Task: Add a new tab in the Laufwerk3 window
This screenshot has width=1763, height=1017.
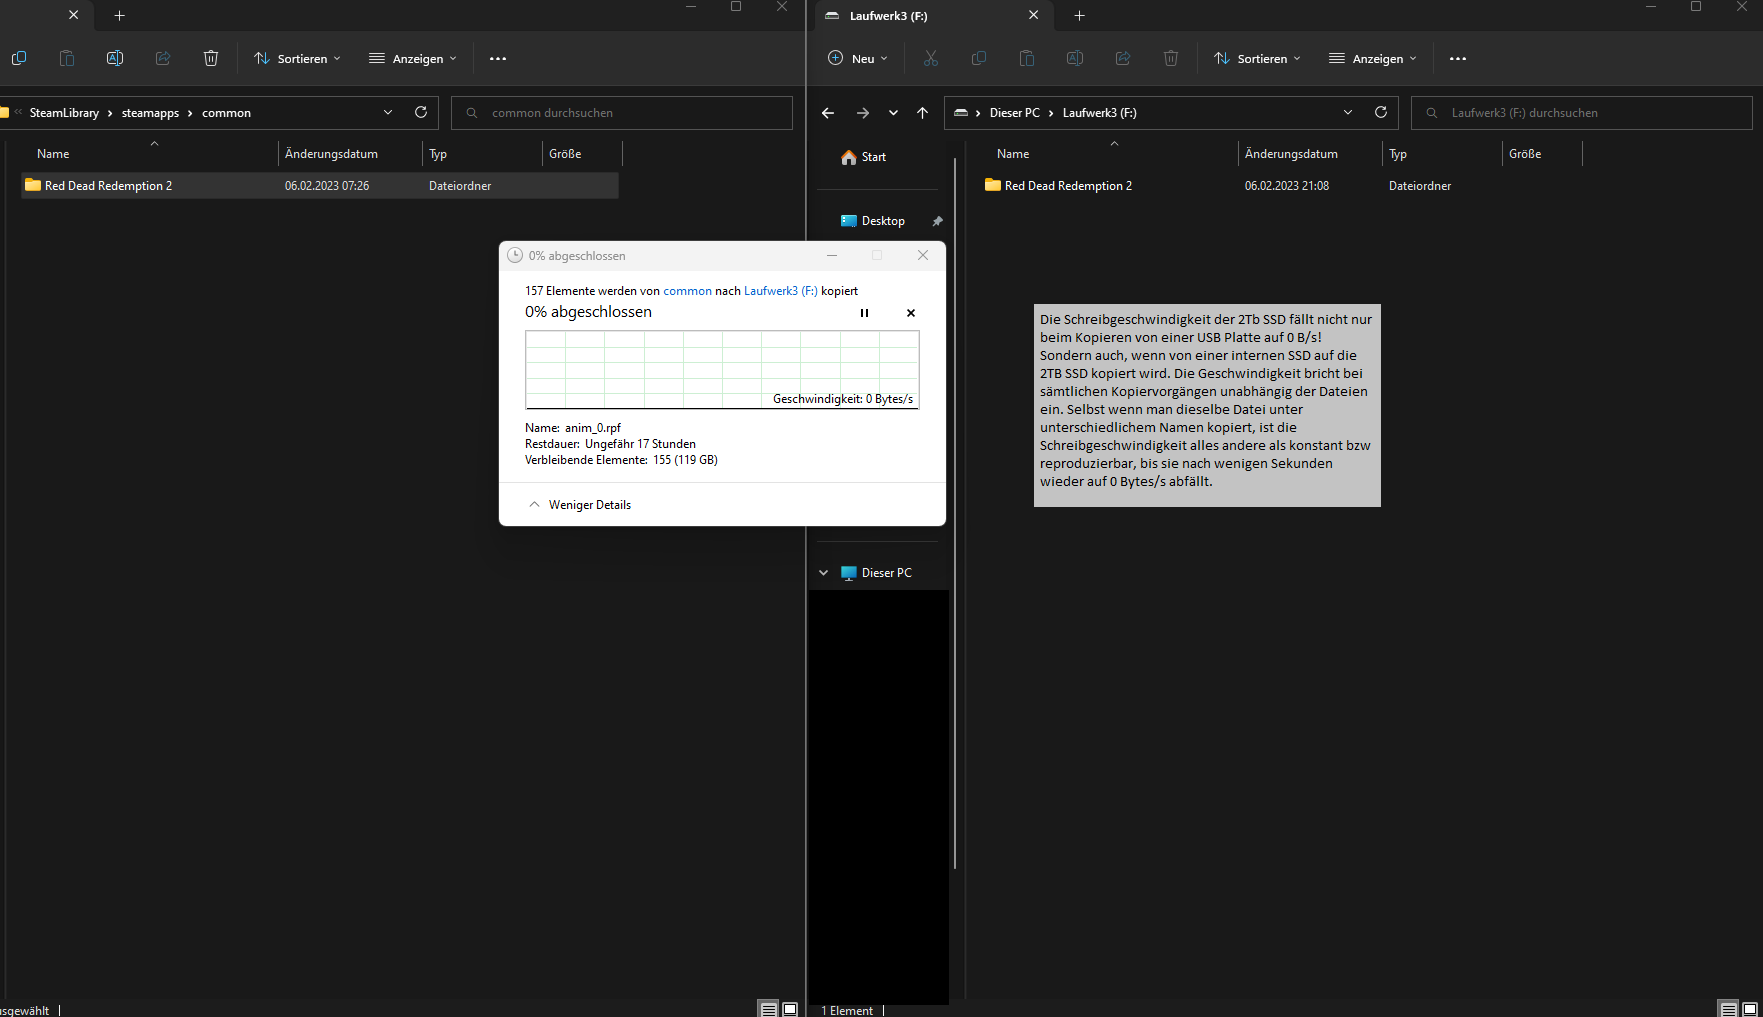Action: [x=1079, y=15]
